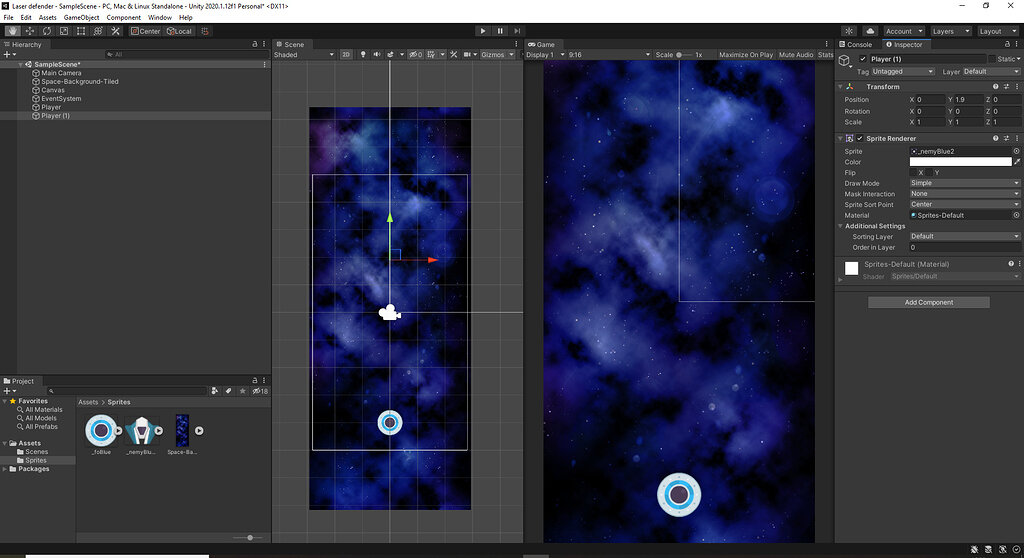
Task: Collapse the Transform component
Action: click(839, 87)
